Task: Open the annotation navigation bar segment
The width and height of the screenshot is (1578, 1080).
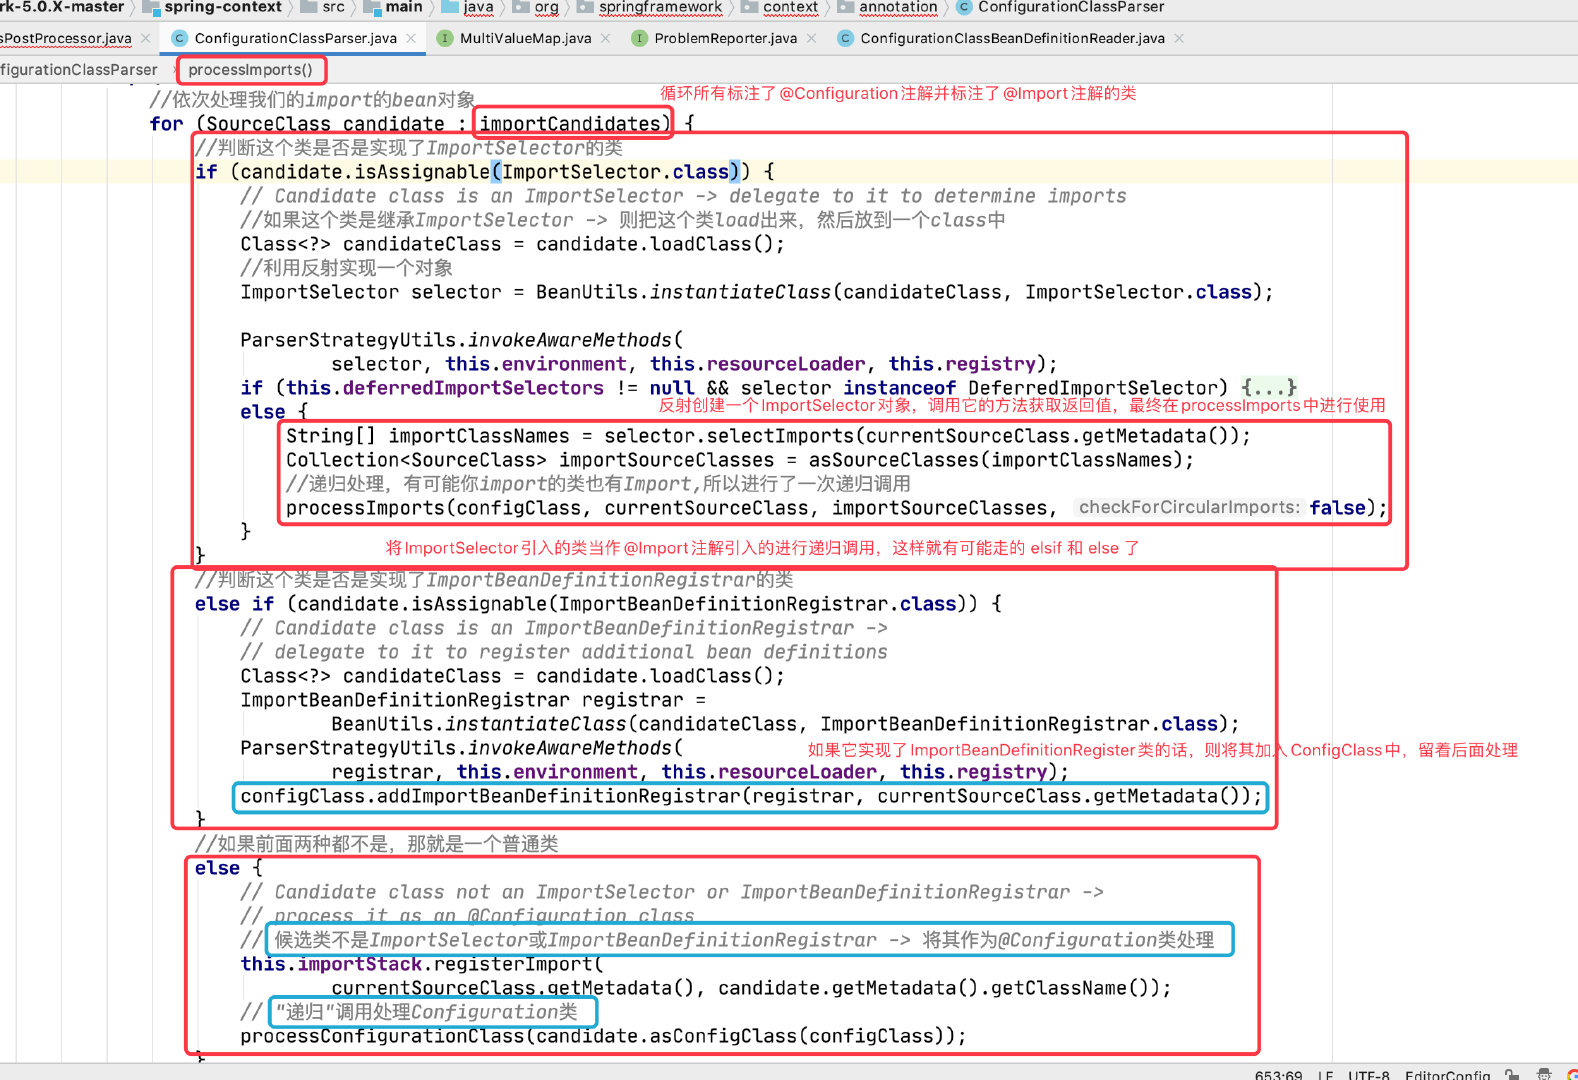Action: [898, 7]
